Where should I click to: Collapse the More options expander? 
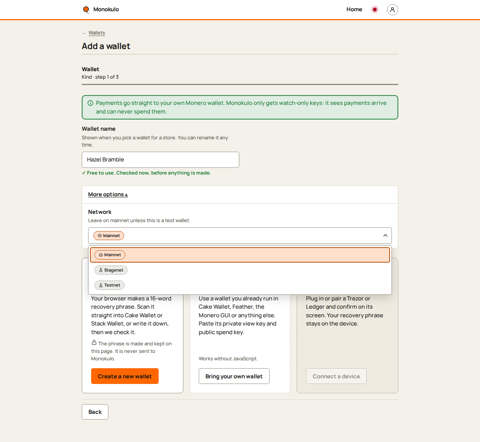coord(108,194)
